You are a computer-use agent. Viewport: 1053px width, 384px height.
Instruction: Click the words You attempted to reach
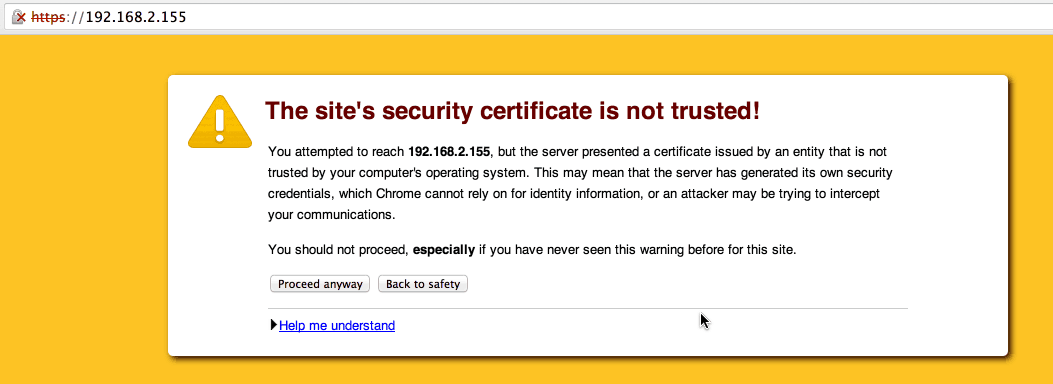coord(336,152)
